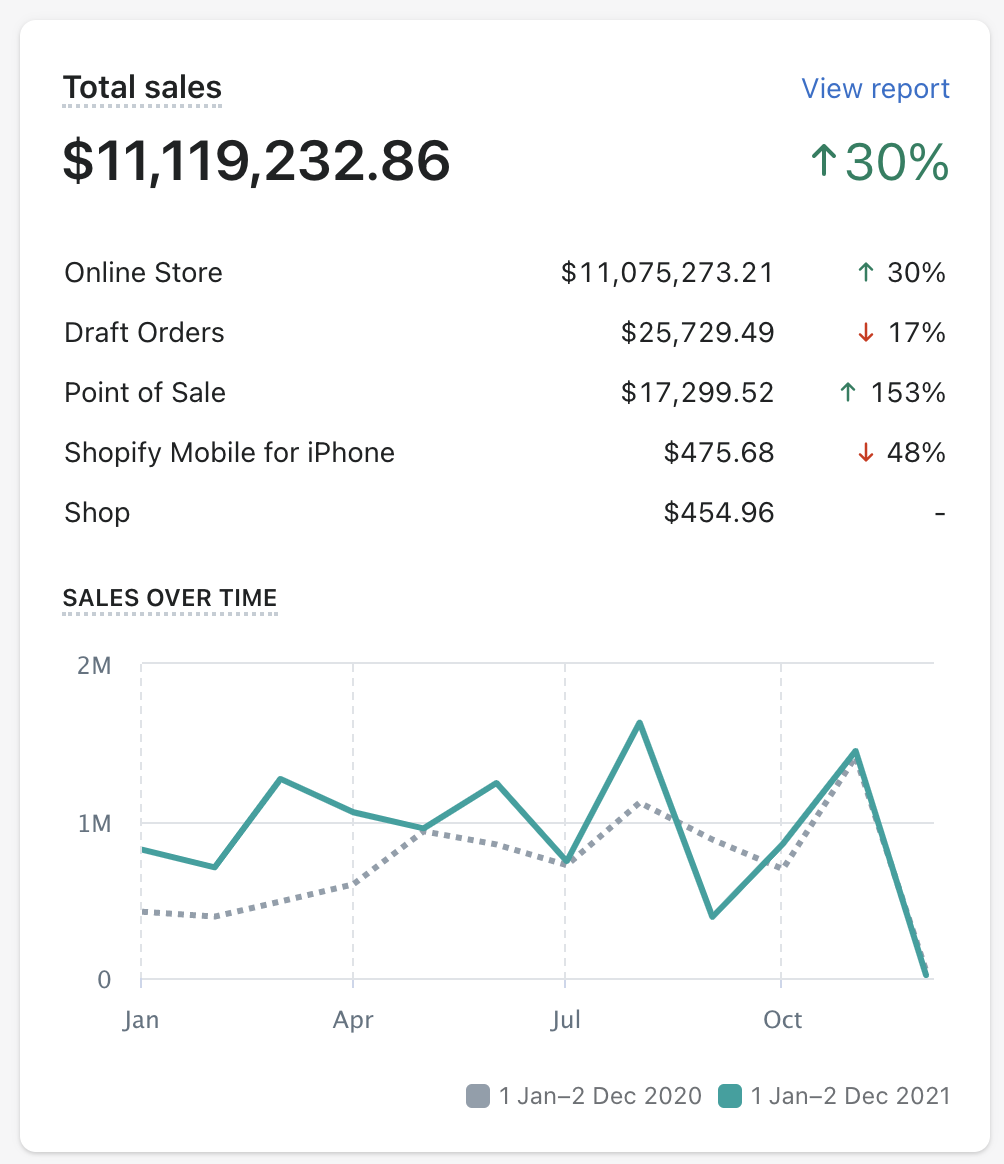Click the 1 Jan–2 Dec 2021 legend label
Screen dimensions: 1004x1164
tap(850, 1096)
